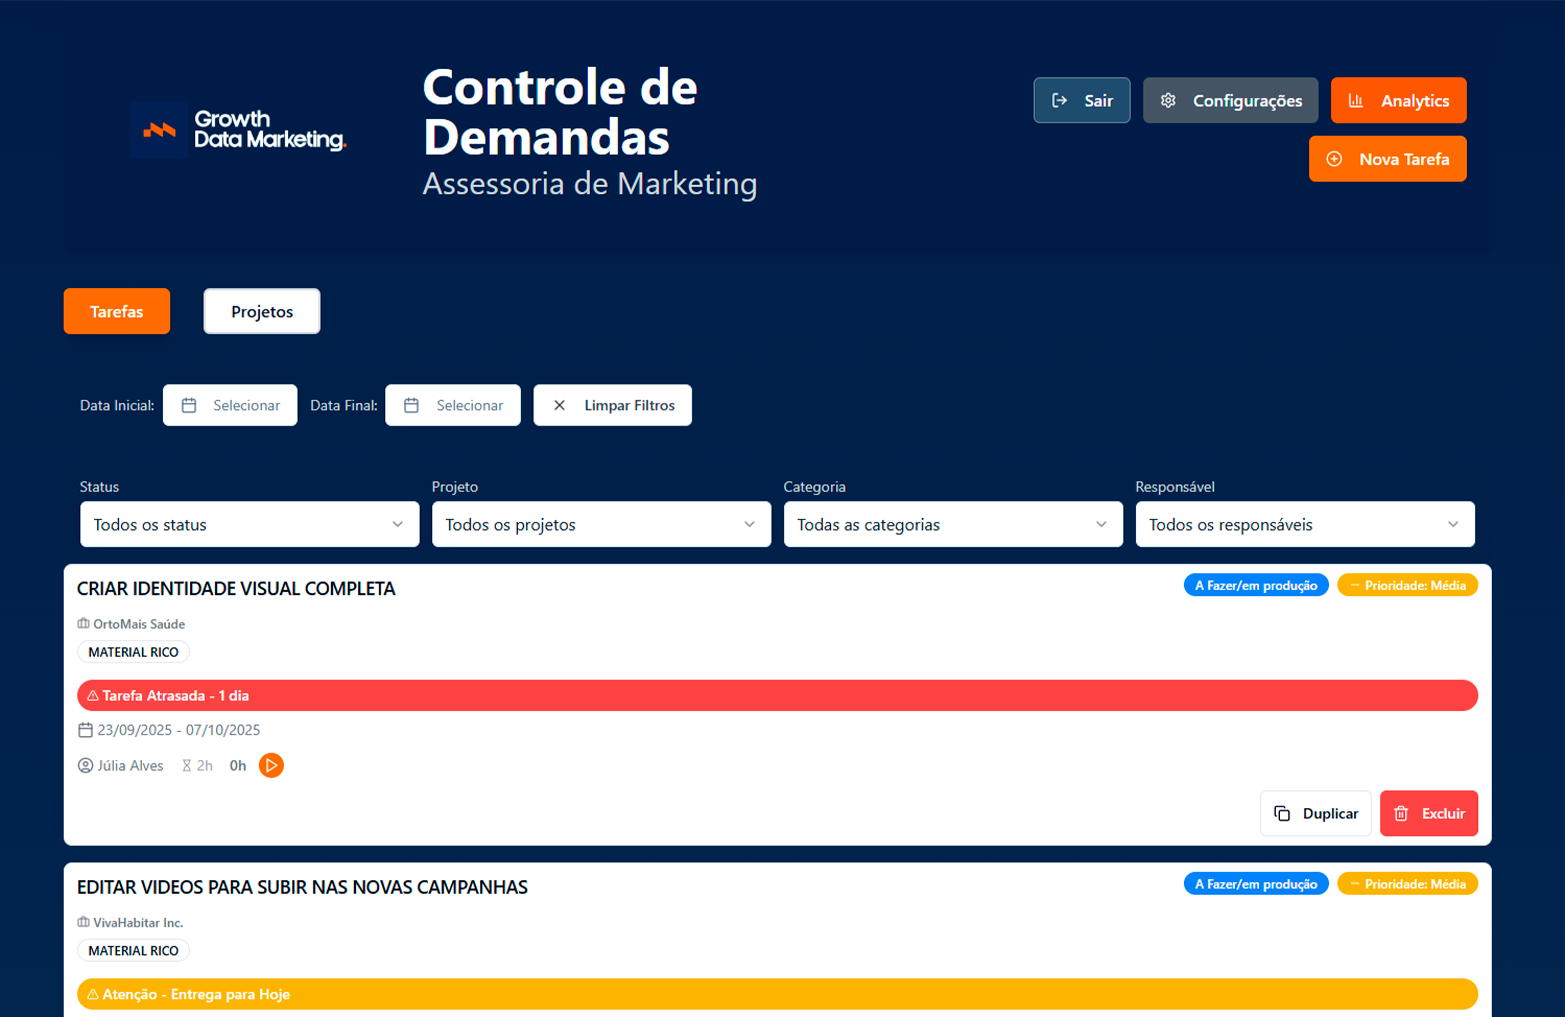Click the date range 23/09/2025 - 07/10/2025

pyautogui.click(x=179, y=730)
